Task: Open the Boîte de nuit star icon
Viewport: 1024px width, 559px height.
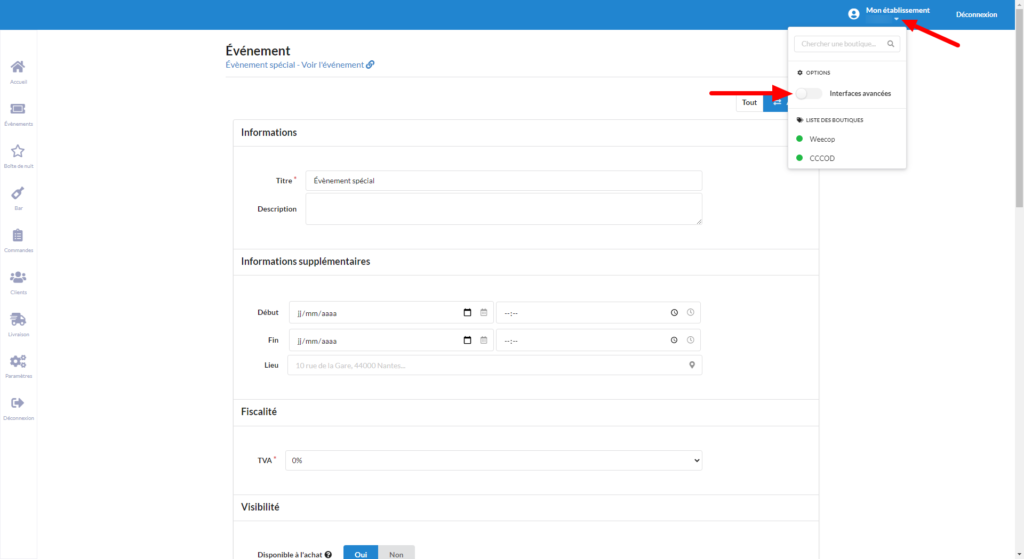Action: pyautogui.click(x=18, y=151)
